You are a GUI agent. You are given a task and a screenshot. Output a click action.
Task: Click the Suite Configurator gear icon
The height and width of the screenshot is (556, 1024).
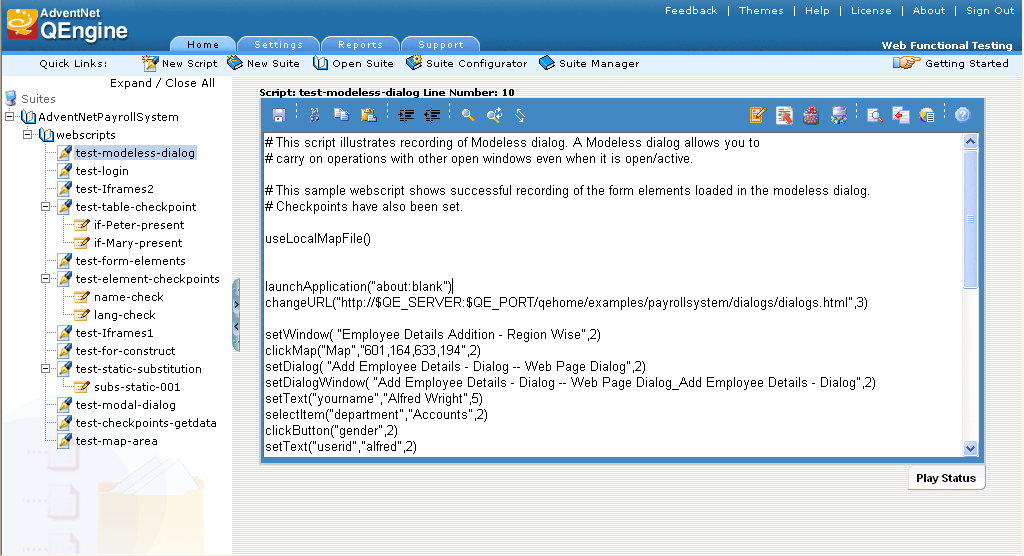(413, 63)
